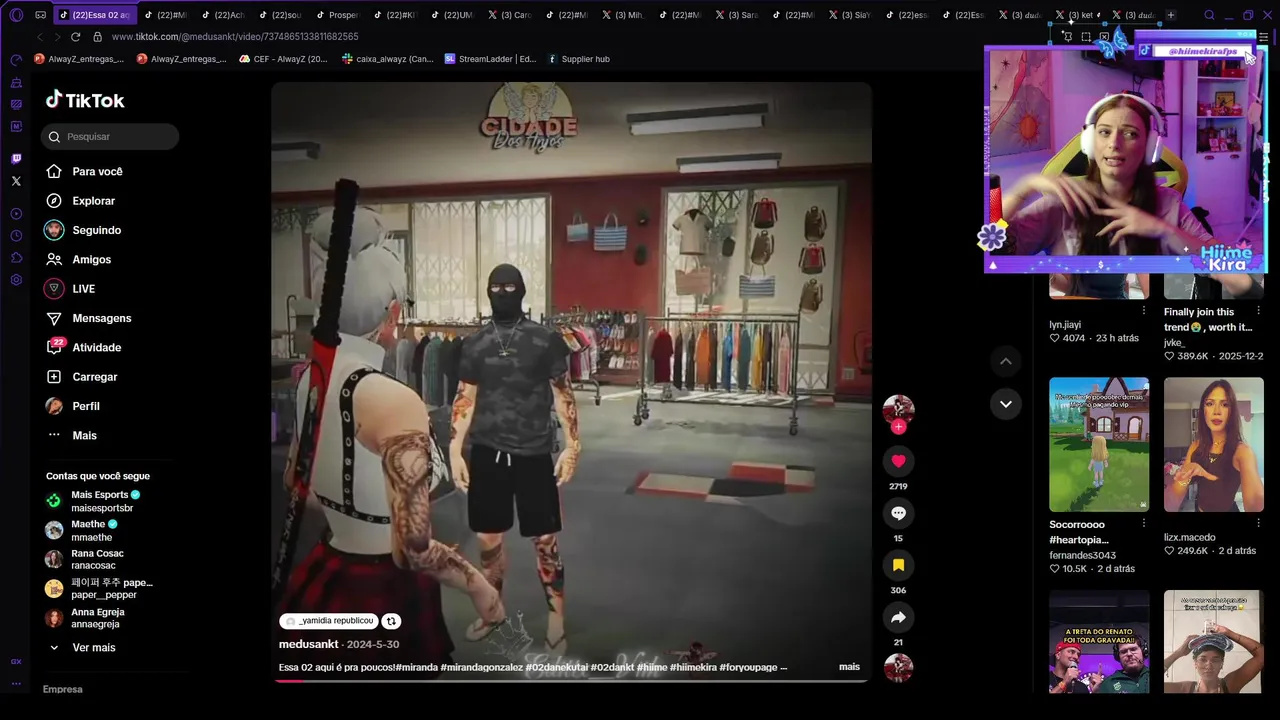Viewport: 1280px width, 720px height.
Task: Open a new browser tab
Action: 1171,15
